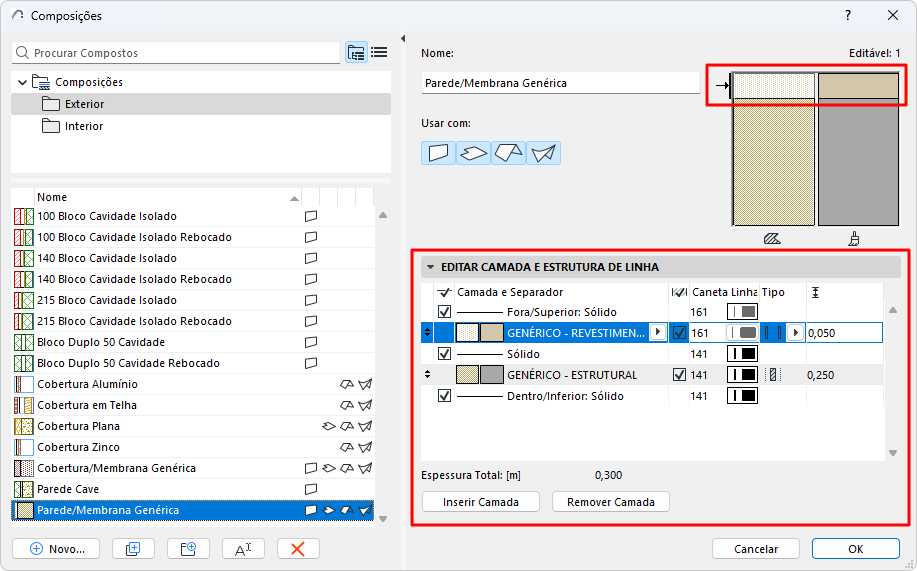Image resolution: width=917 pixels, height=571 pixels.
Task: Open the help question mark
Action: pyautogui.click(x=848, y=16)
